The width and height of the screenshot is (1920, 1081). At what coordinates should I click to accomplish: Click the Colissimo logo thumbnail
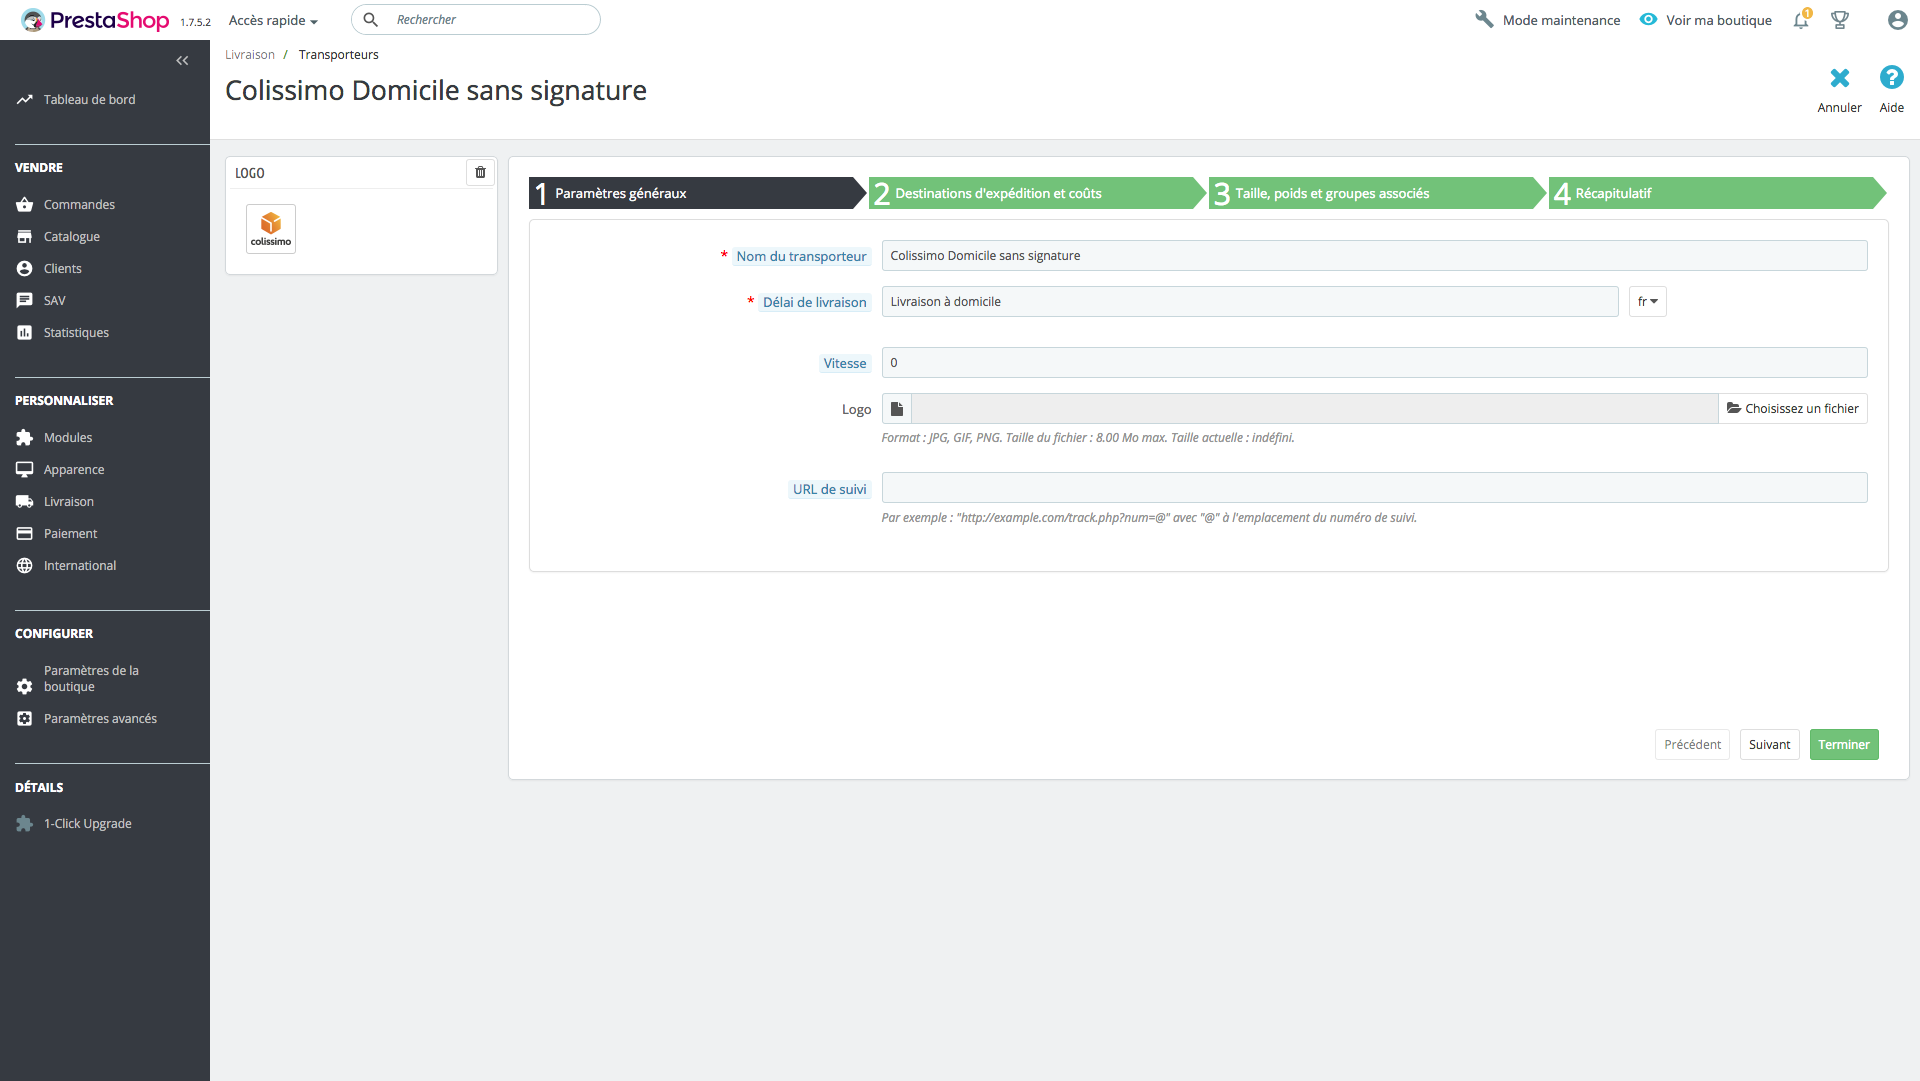point(271,229)
